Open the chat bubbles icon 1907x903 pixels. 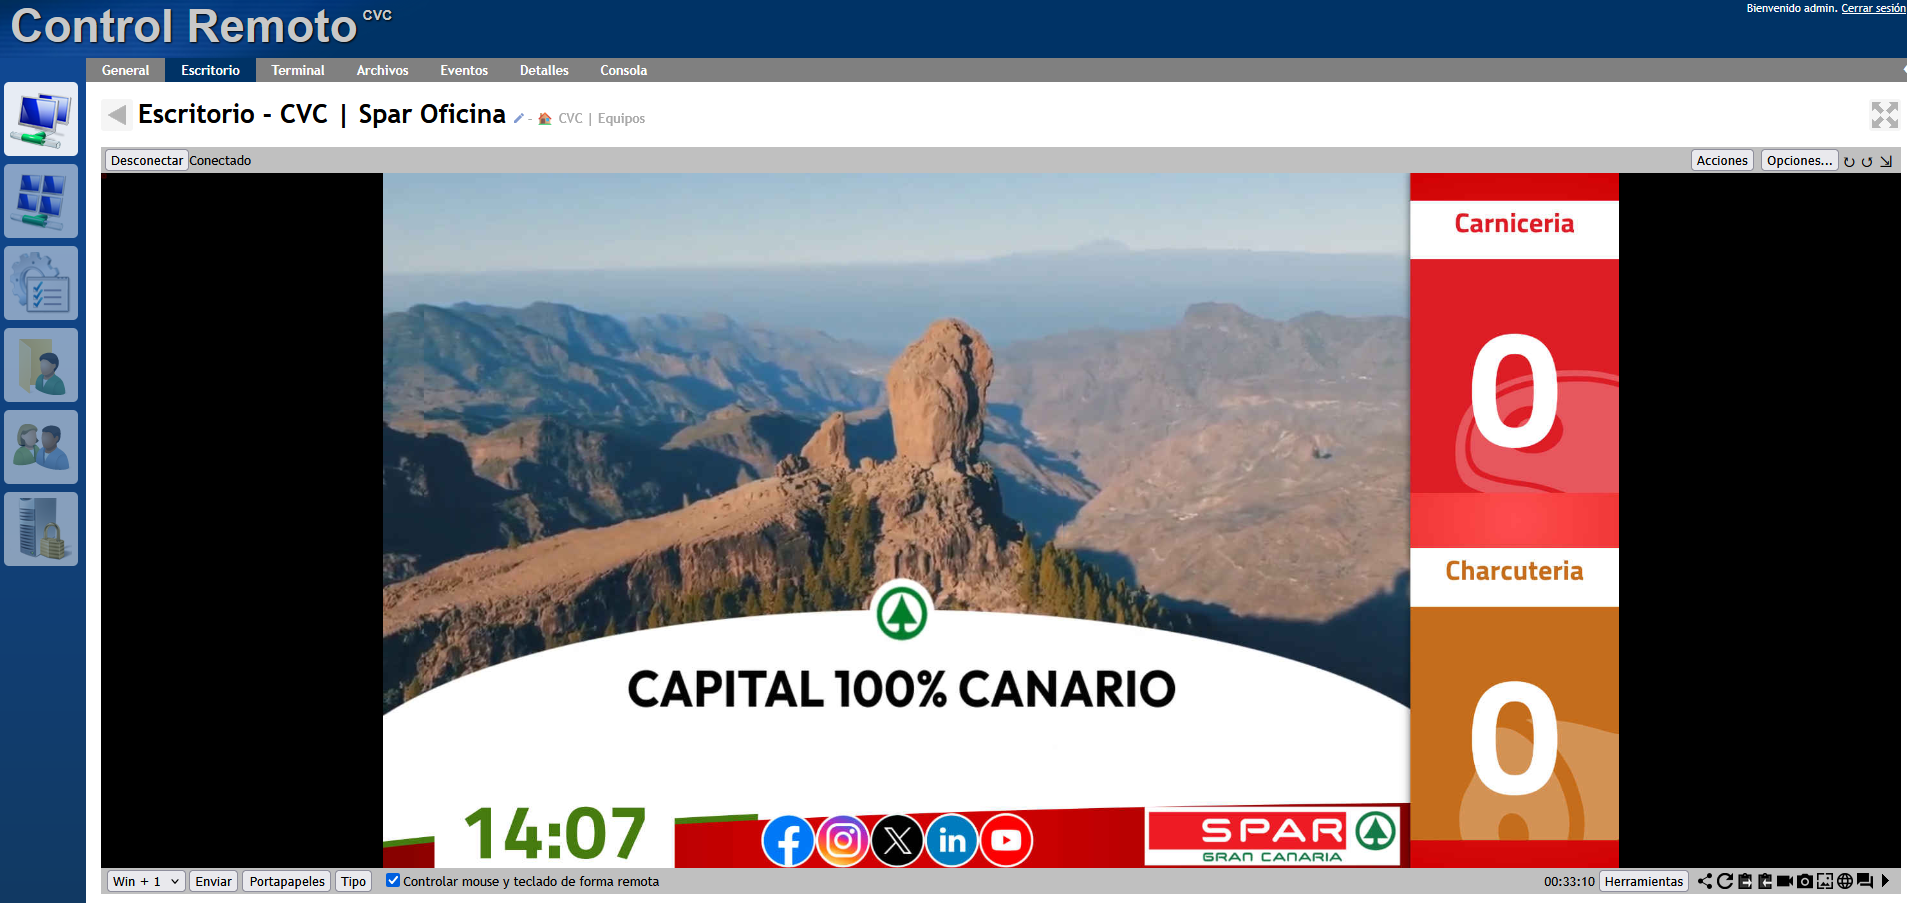pos(1865,881)
